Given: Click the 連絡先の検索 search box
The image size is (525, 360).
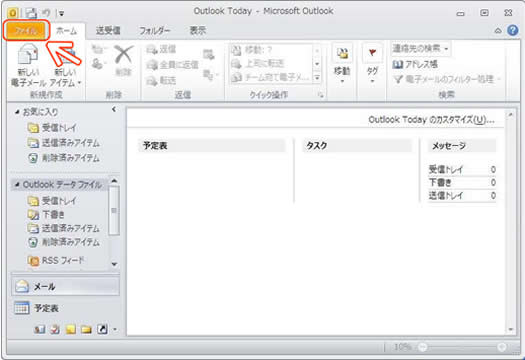Looking at the screenshot, I should (421, 49).
